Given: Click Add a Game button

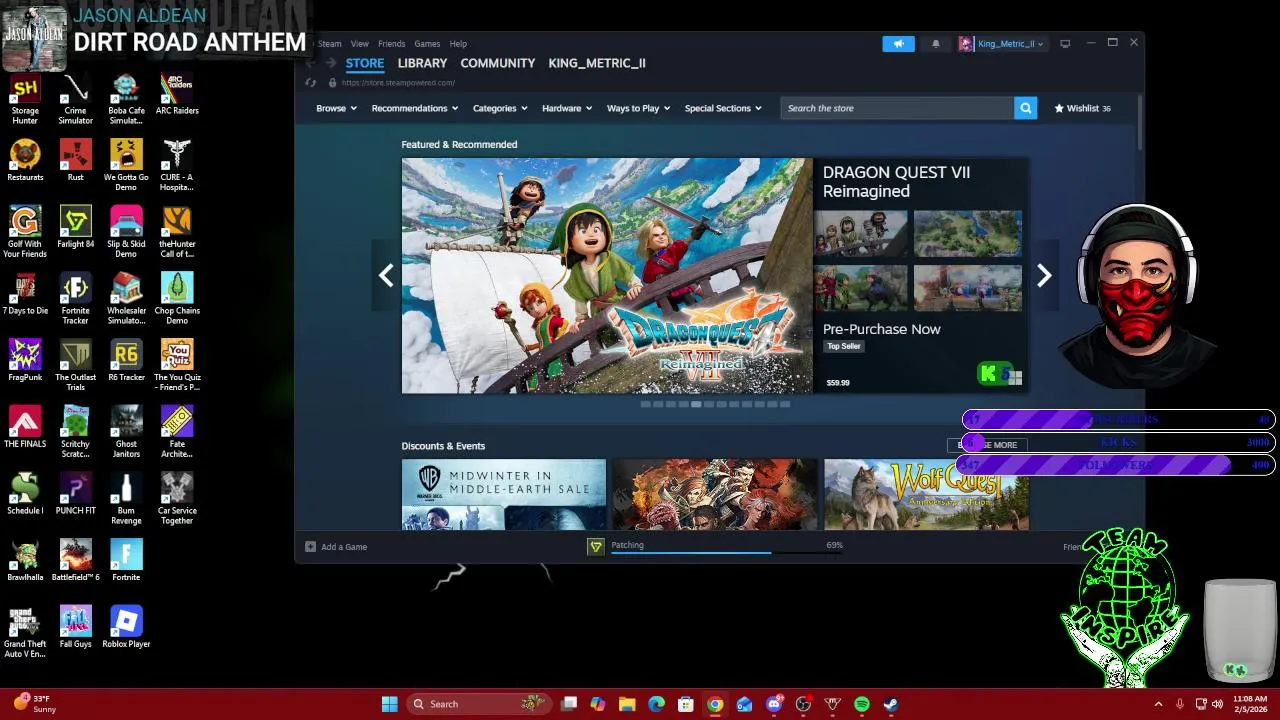Looking at the screenshot, I should [336, 547].
